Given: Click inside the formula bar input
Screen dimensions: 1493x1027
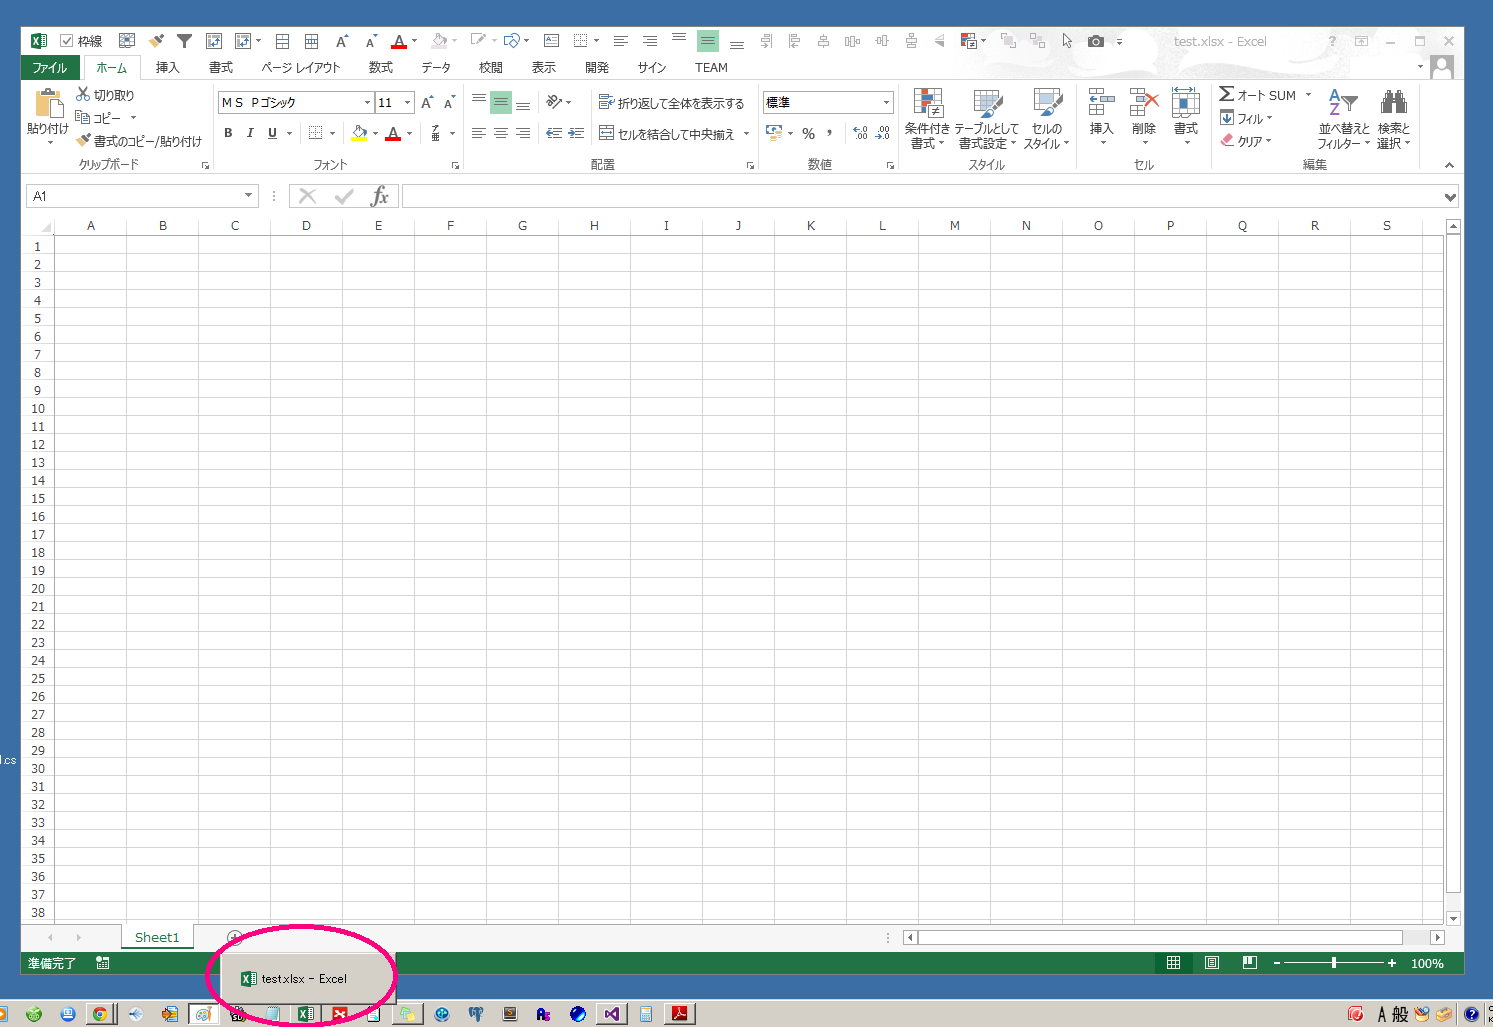Looking at the screenshot, I should pos(922,196).
